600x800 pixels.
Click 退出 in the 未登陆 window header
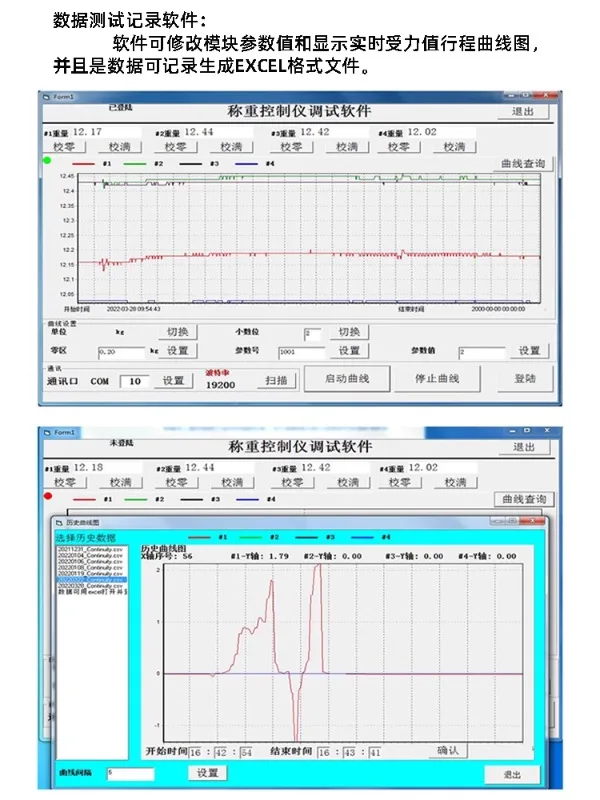524,447
